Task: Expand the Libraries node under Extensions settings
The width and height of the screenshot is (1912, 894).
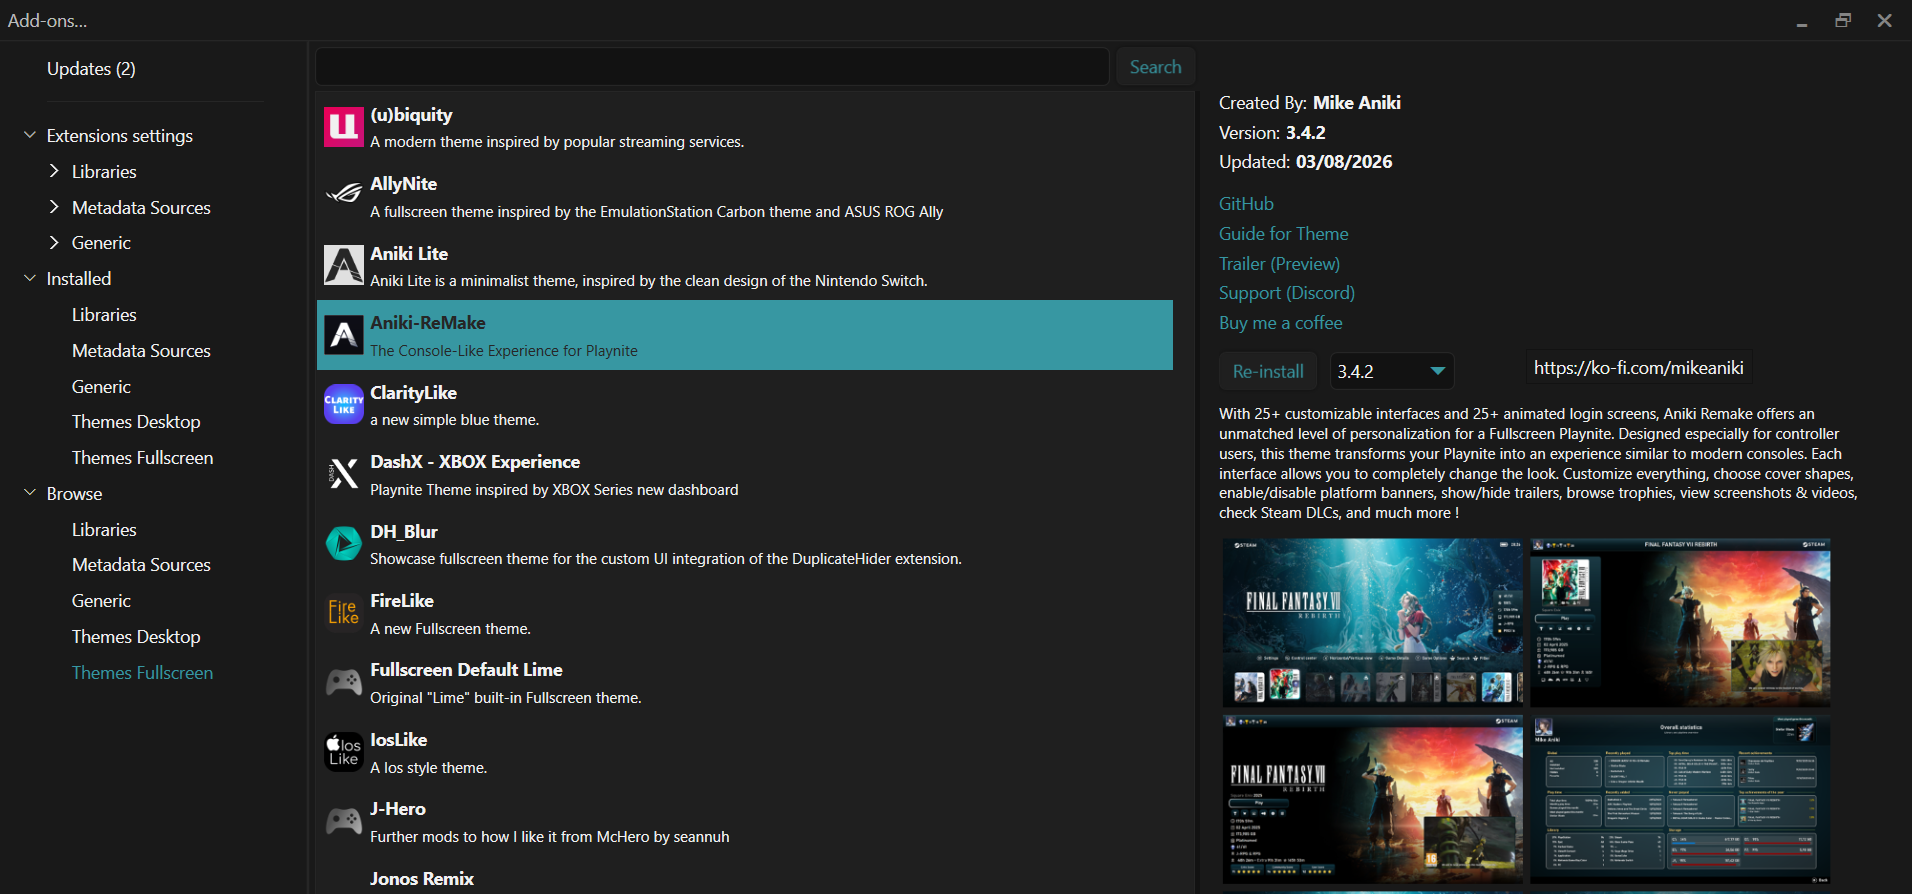Action: 55,171
